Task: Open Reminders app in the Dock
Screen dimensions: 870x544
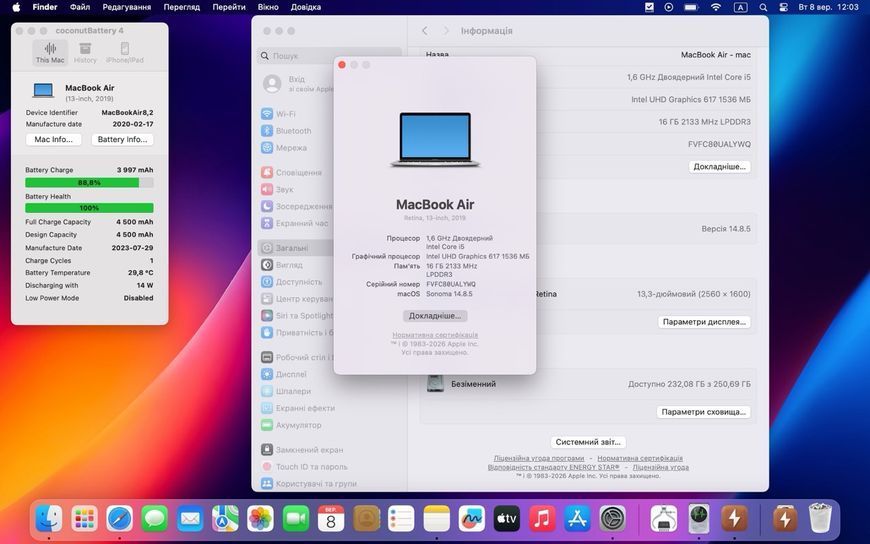Action: (401, 520)
